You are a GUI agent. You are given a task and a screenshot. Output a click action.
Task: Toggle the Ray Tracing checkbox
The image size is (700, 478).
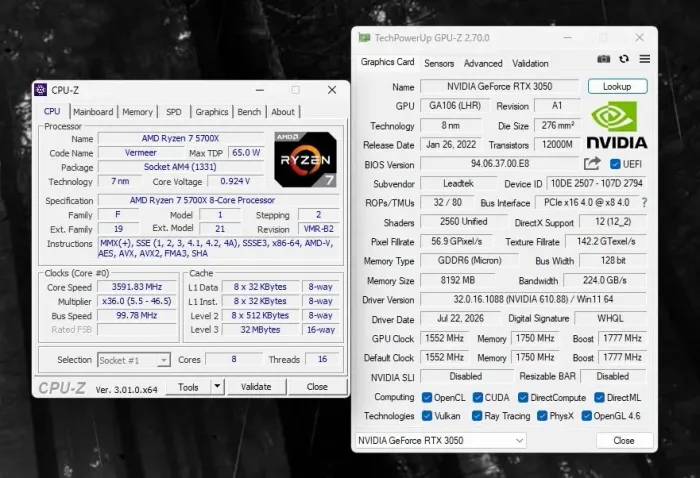pos(477,416)
